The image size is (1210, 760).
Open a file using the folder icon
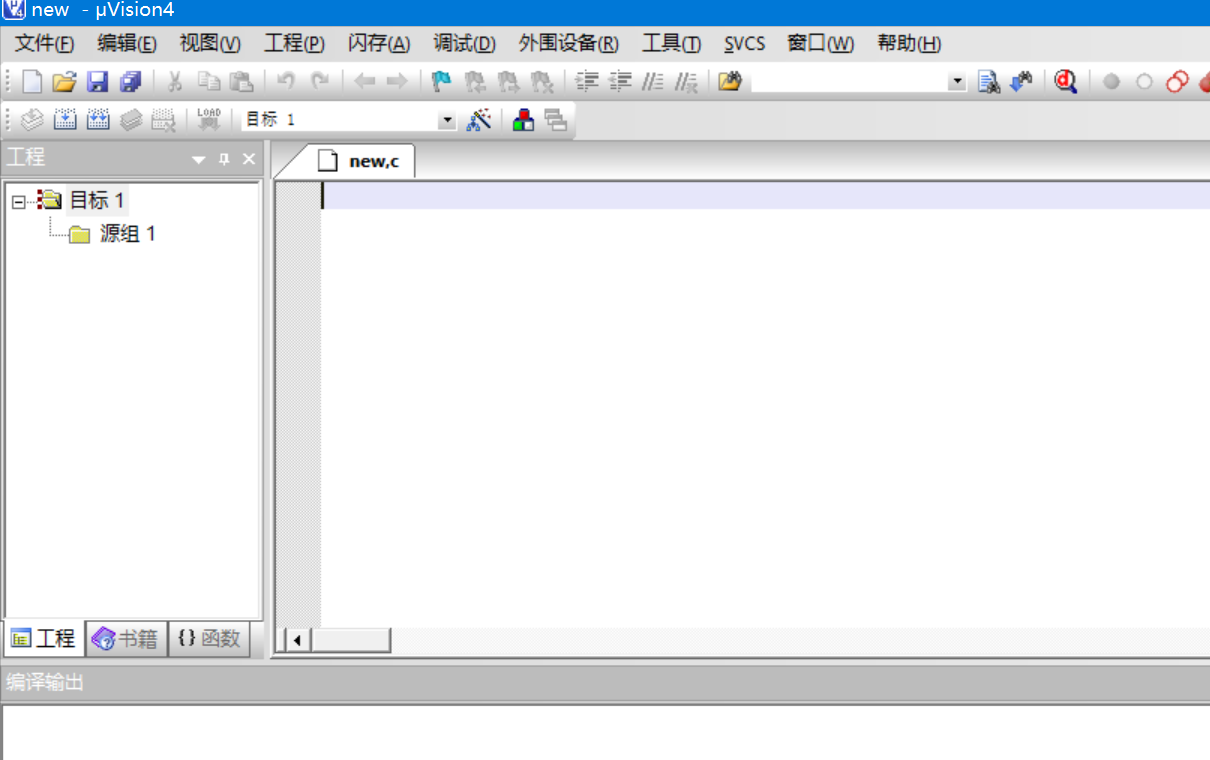(65, 82)
